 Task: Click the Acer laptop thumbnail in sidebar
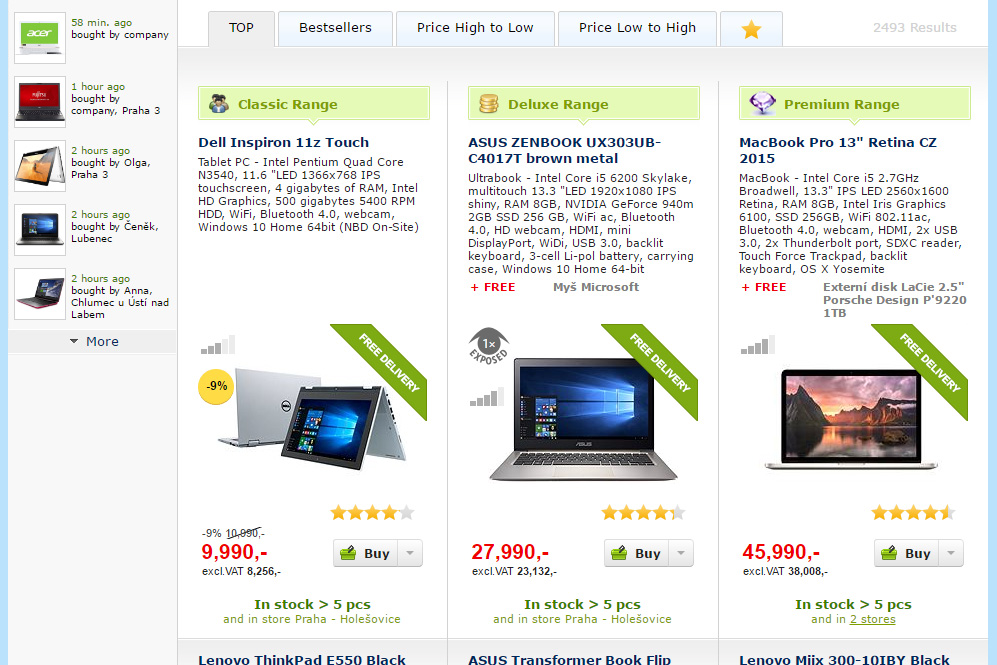pos(39,38)
